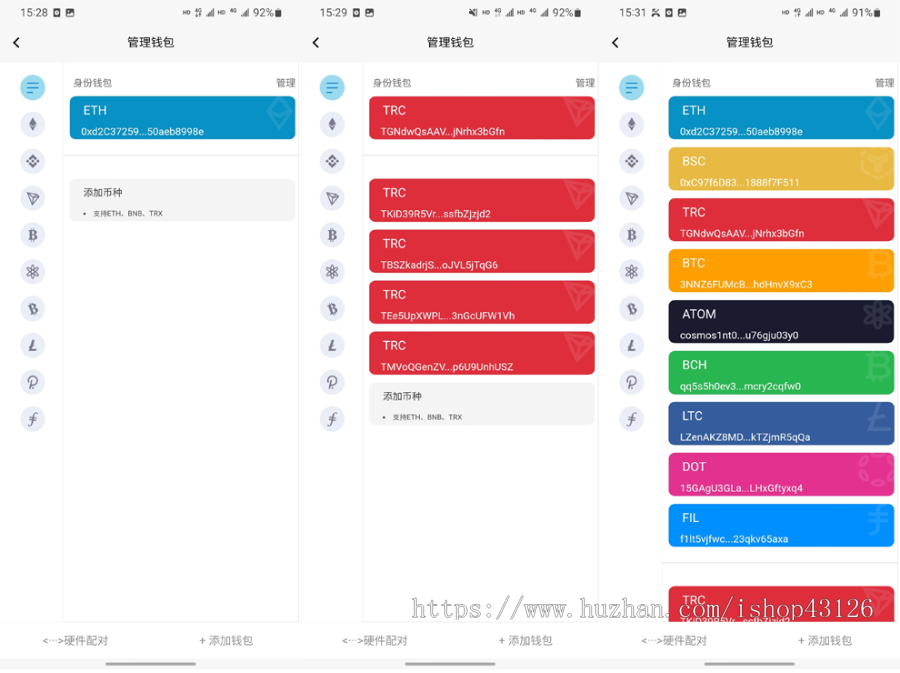Select Bitcoin sidebar icon in the 15:29 screen
Screen dimensions: 900x673
tap(332, 235)
